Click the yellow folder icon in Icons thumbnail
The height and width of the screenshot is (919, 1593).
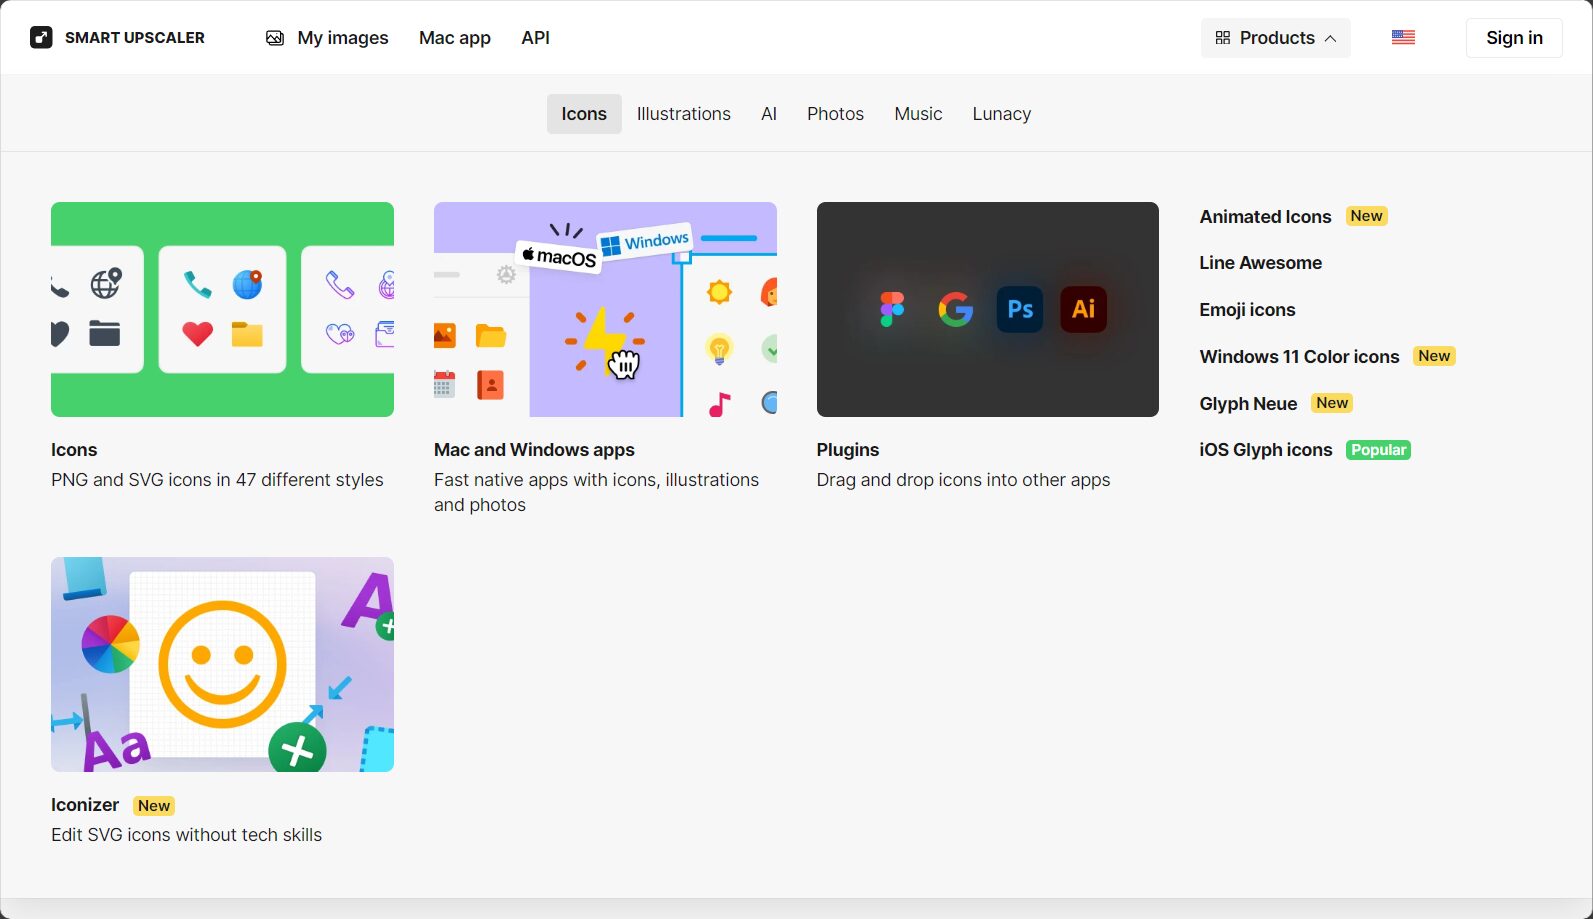(247, 334)
